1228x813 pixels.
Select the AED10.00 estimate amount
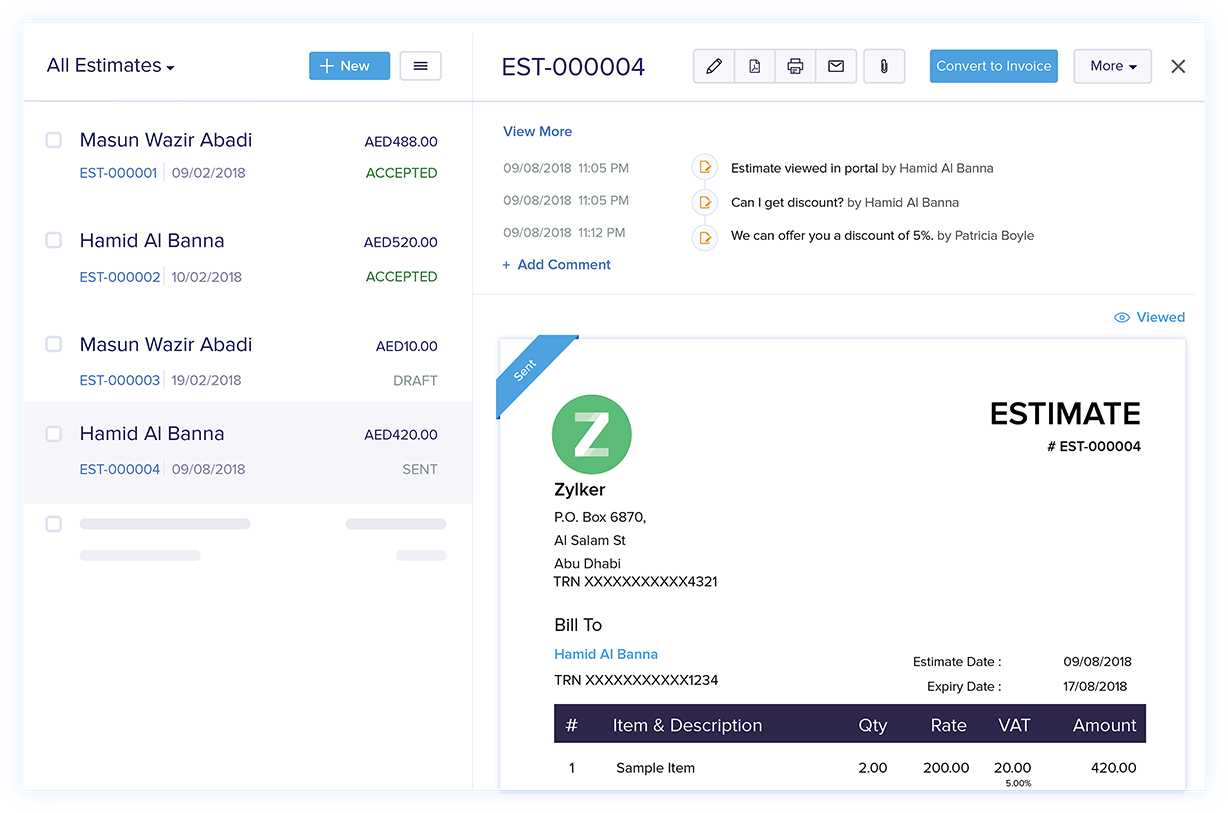coord(407,346)
